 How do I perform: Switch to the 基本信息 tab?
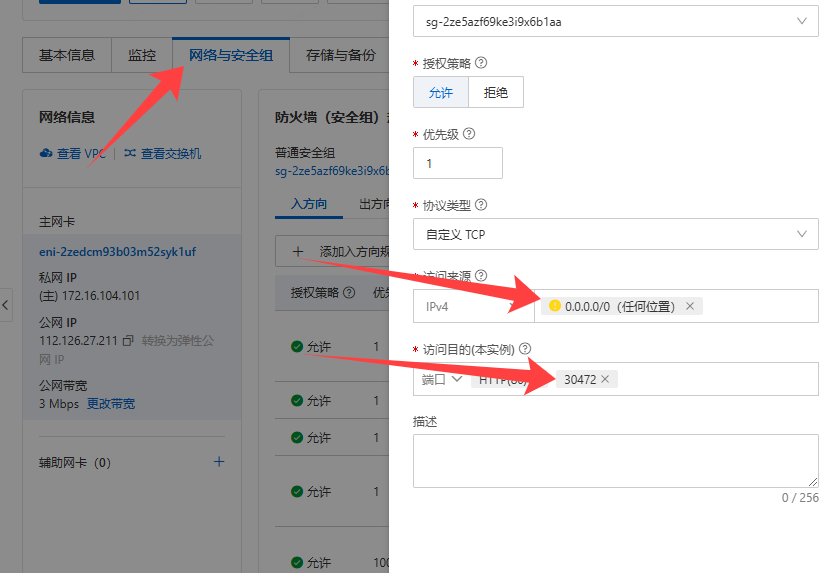coord(67,56)
